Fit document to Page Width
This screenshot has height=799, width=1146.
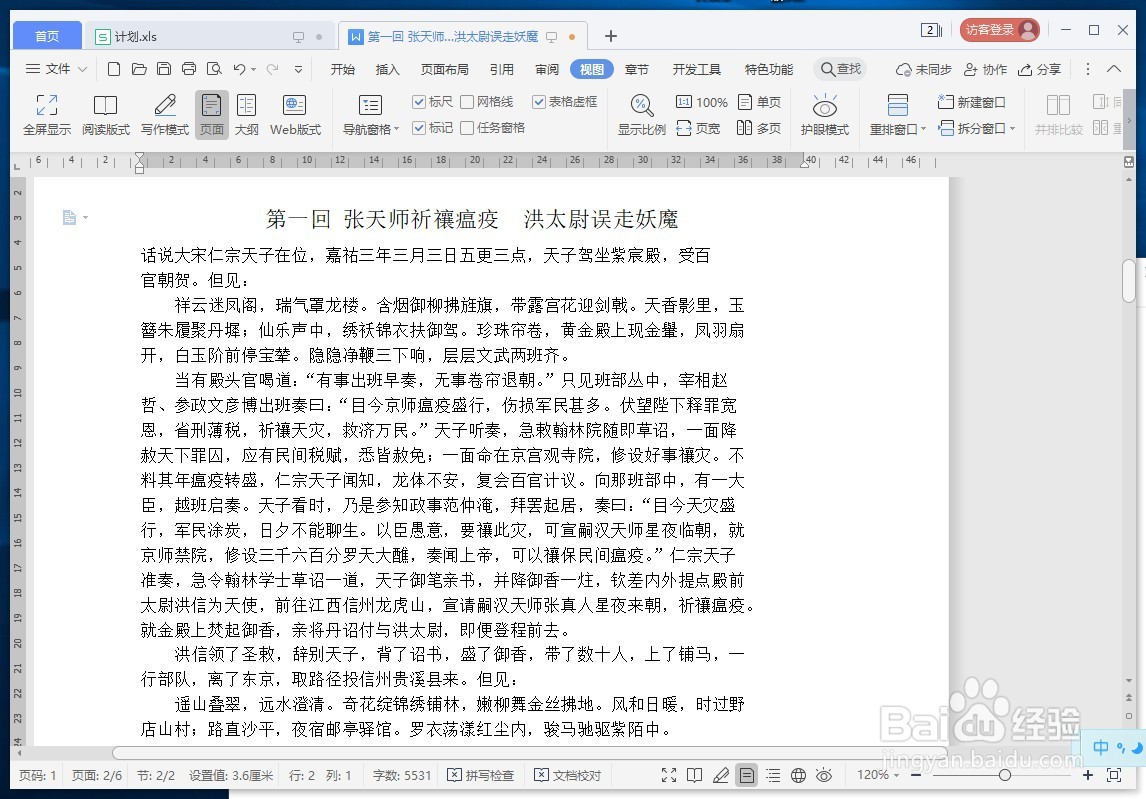pyautogui.click(x=698, y=129)
